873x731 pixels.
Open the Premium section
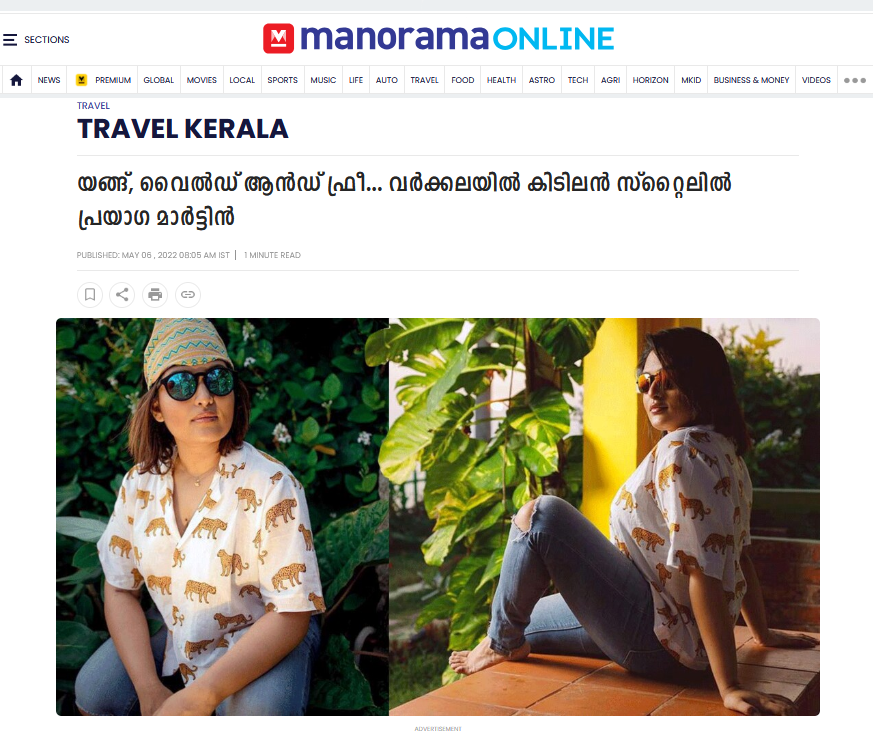pos(103,80)
